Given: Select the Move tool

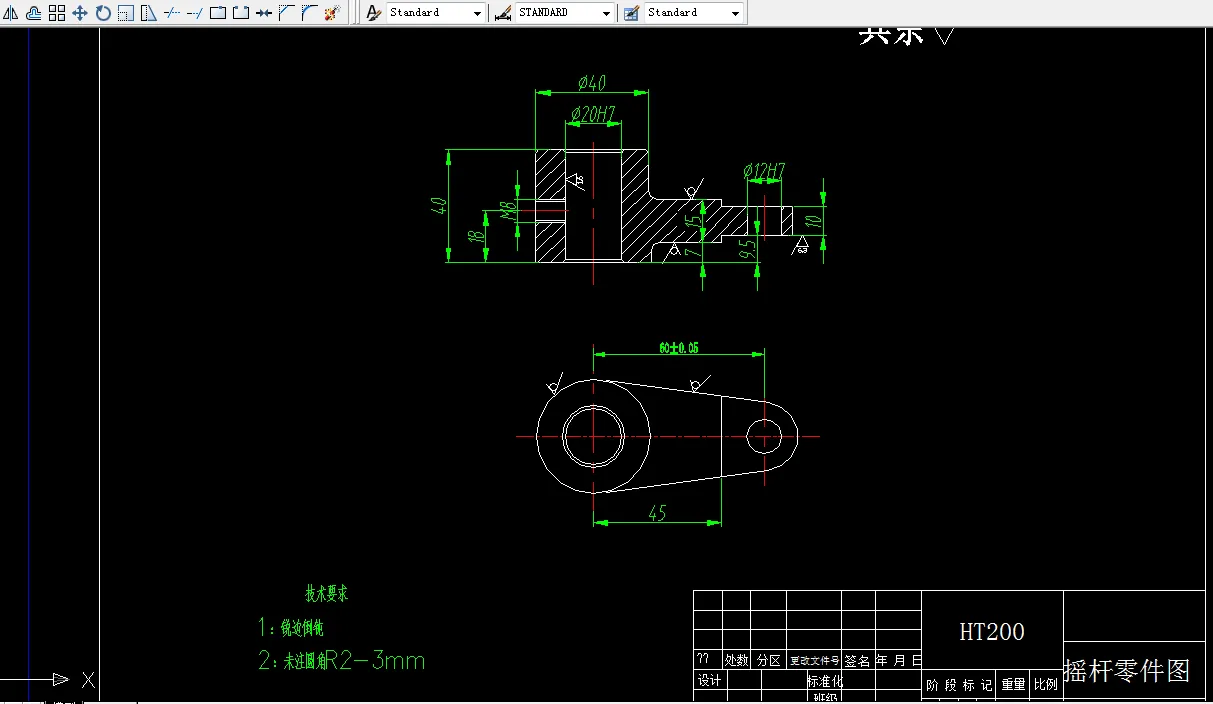Looking at the screenshot, I should (x=80, y=13).
